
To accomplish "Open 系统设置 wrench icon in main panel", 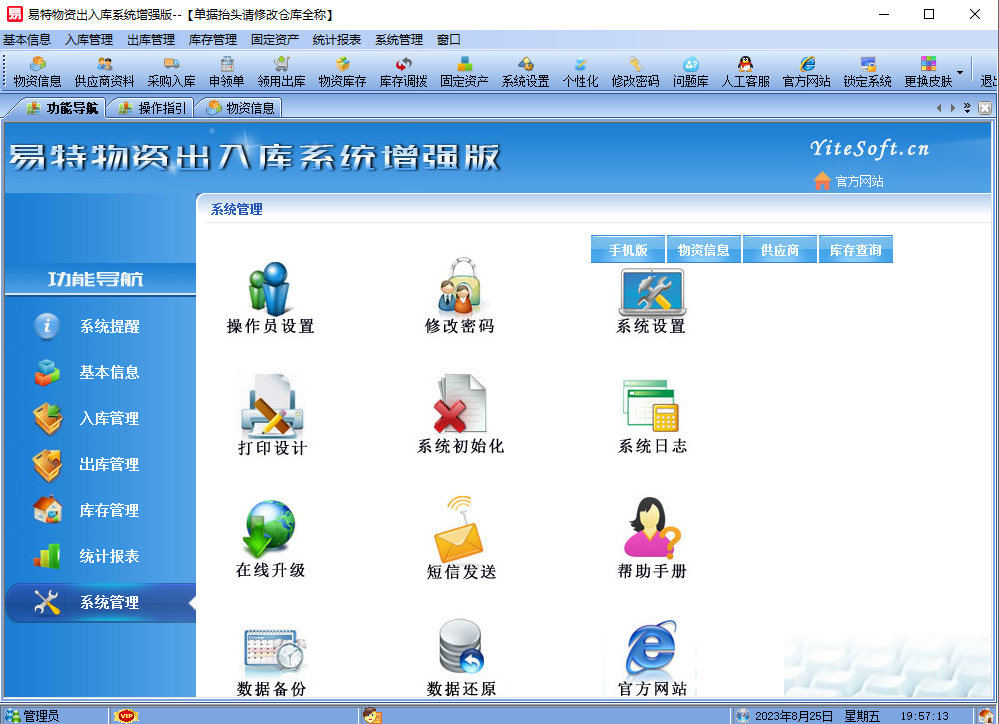I will click(651, 301).
